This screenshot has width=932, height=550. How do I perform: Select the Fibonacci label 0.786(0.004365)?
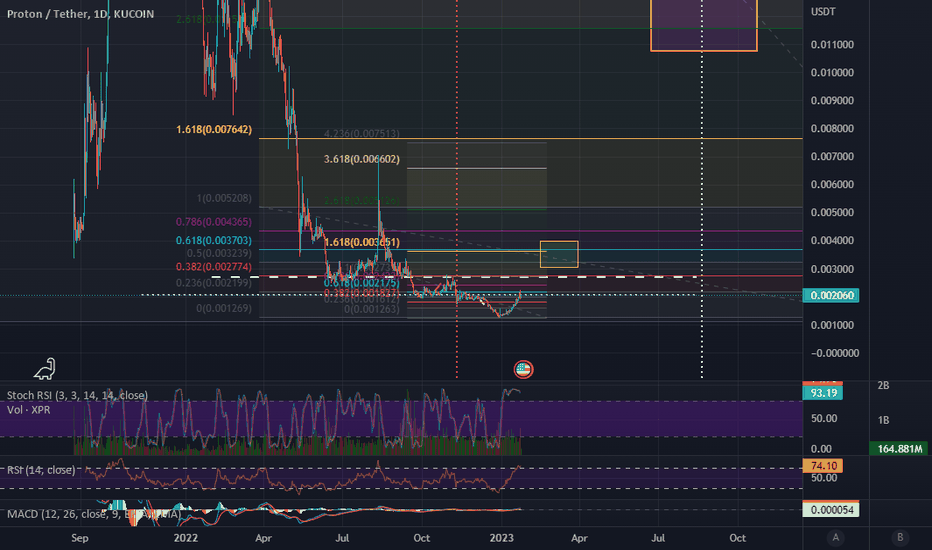214,222
